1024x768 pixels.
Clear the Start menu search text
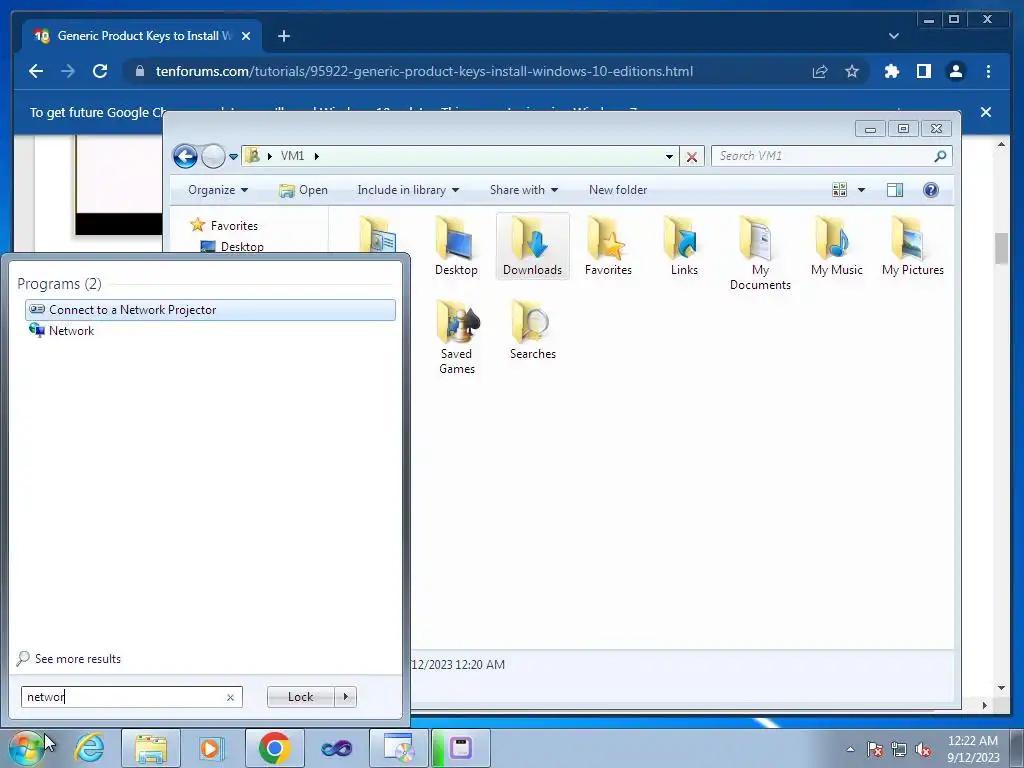point(231,697)
